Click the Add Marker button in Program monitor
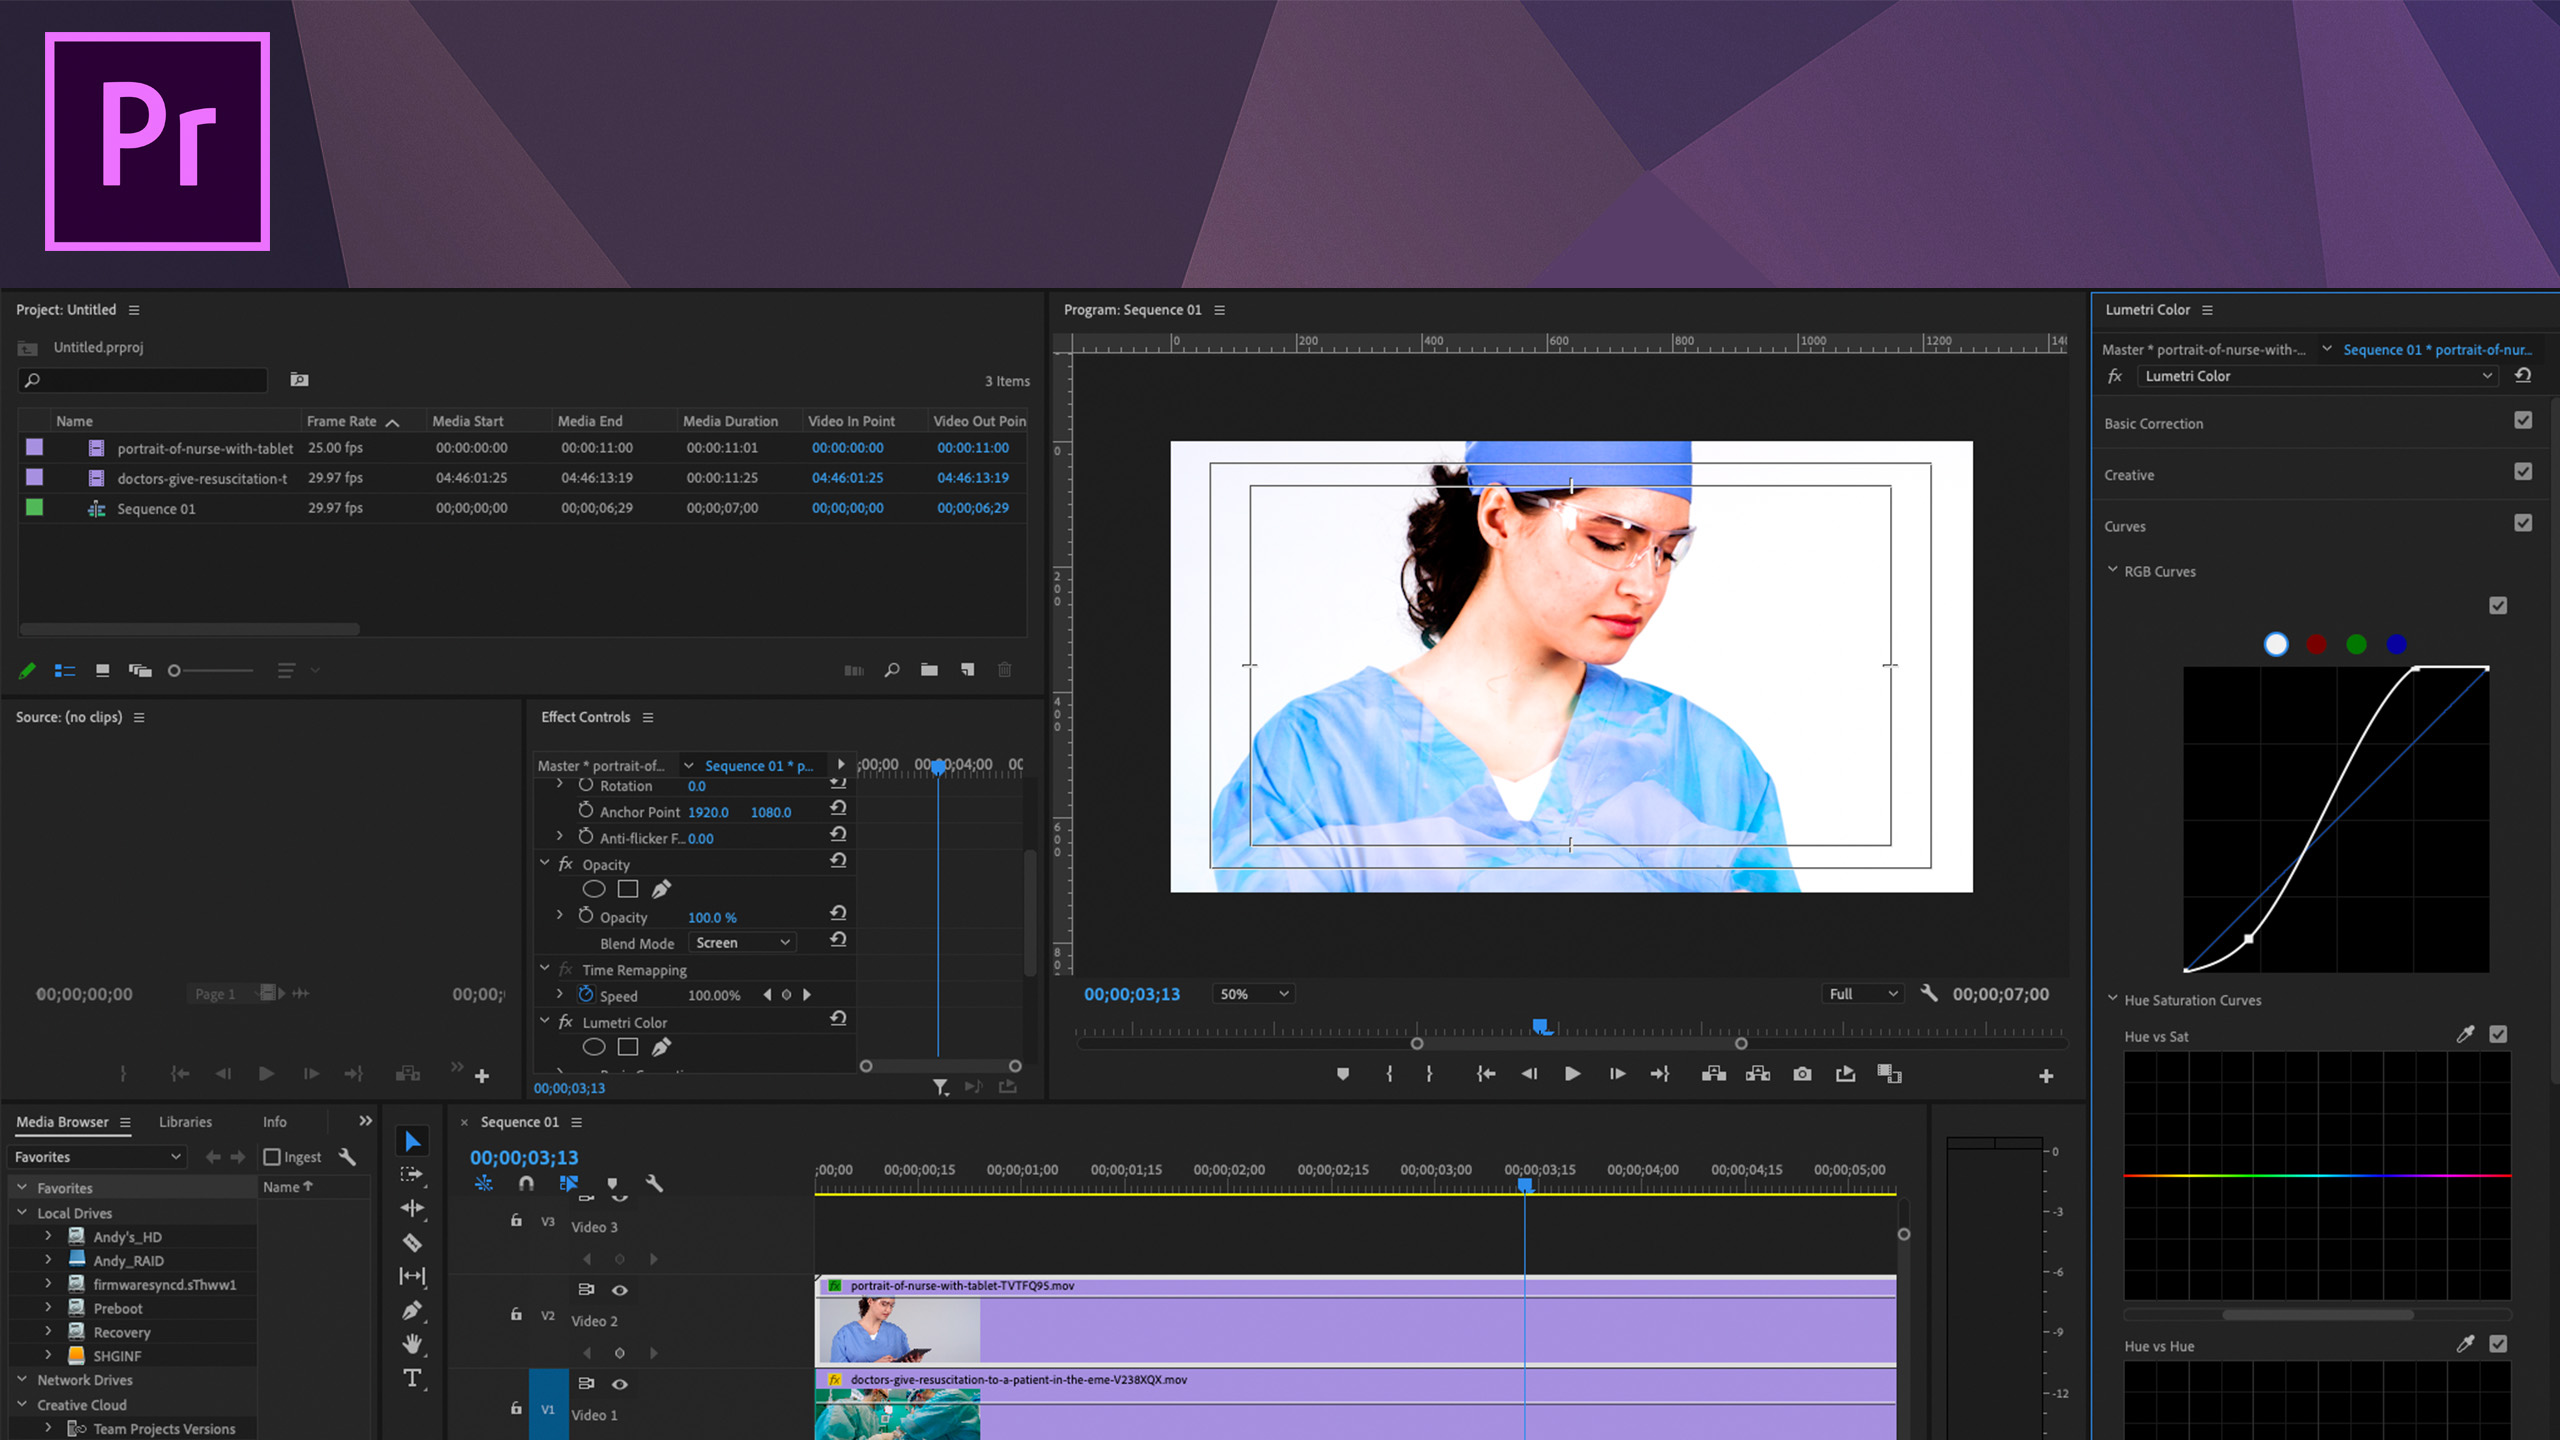The image size is (2560, 1440). (1343, 1074)
